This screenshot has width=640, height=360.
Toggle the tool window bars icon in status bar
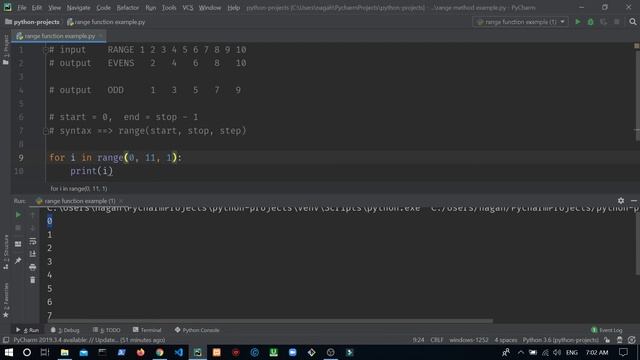coord(6,340)
